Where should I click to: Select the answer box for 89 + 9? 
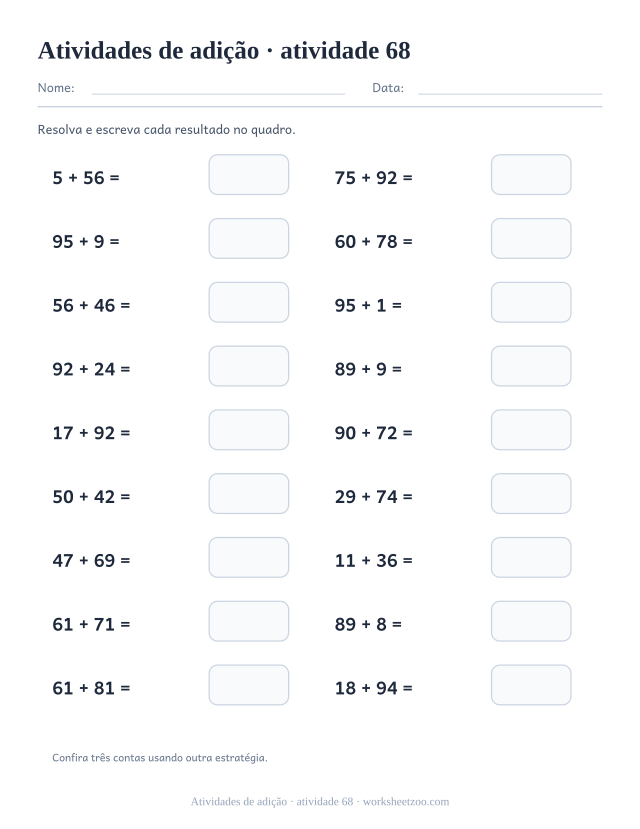[x=531, y=366]
